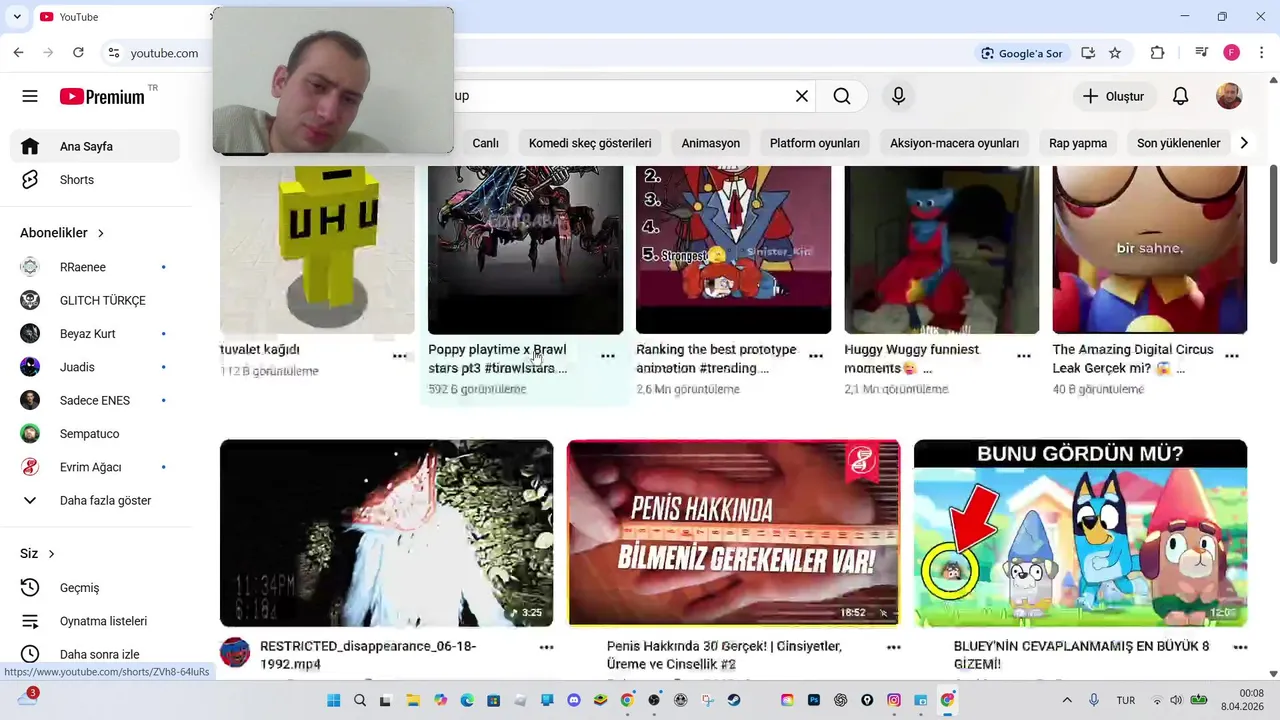
Task: Open Instagram from the taskbar
Action: point(894,700)
